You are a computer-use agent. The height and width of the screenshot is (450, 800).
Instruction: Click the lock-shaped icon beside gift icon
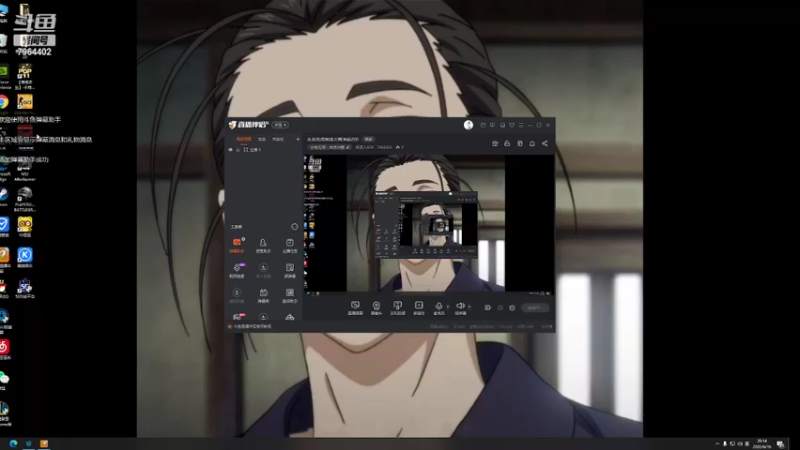coord(507,143)
